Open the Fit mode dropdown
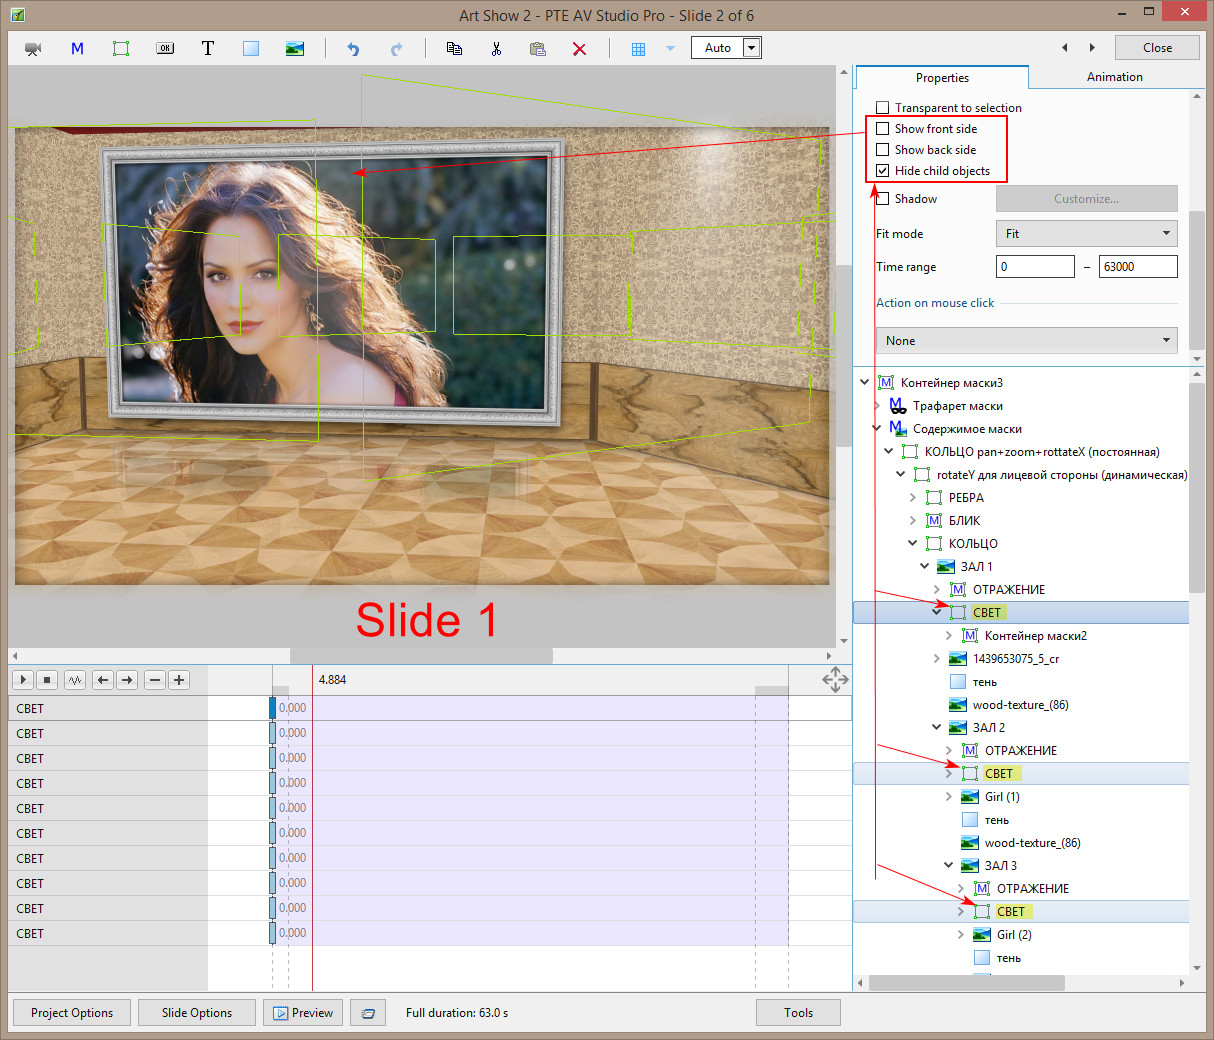Viewport: 1214px width, 1040px height. tap(1086, 234)
